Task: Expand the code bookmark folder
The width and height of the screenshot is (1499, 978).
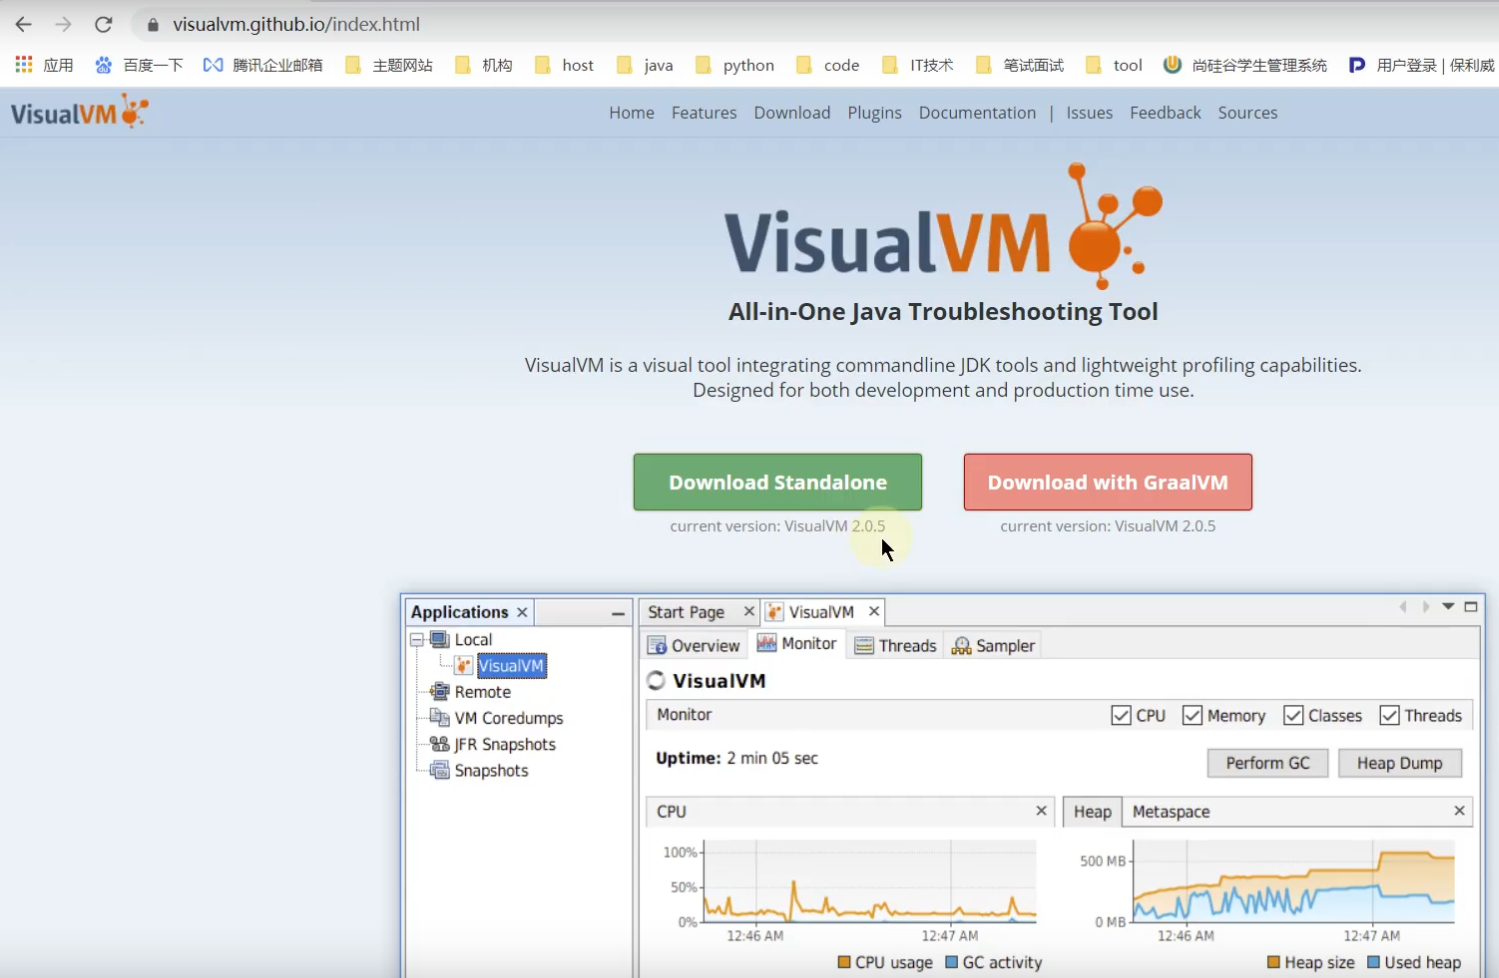Action: tap(828, 65)
